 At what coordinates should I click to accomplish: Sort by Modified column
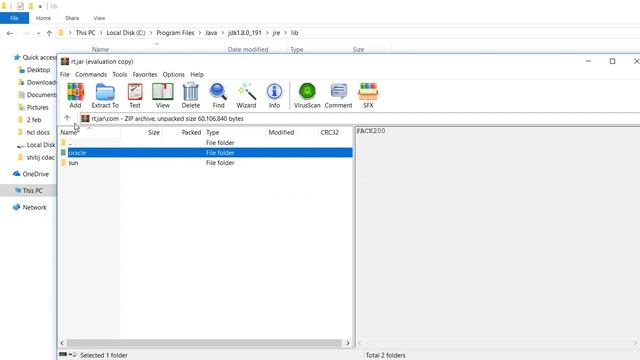[x=281, y=132]
